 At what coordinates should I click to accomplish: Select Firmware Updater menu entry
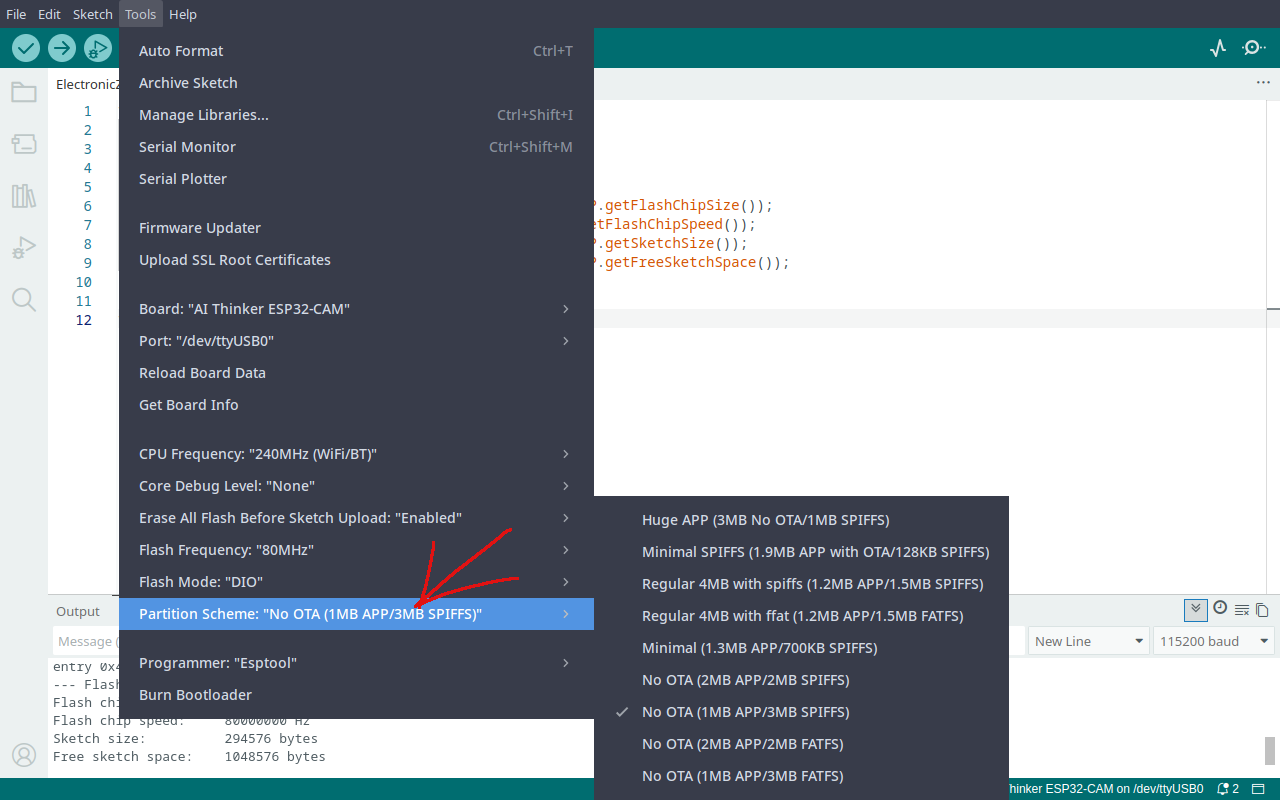click(356, 228)
